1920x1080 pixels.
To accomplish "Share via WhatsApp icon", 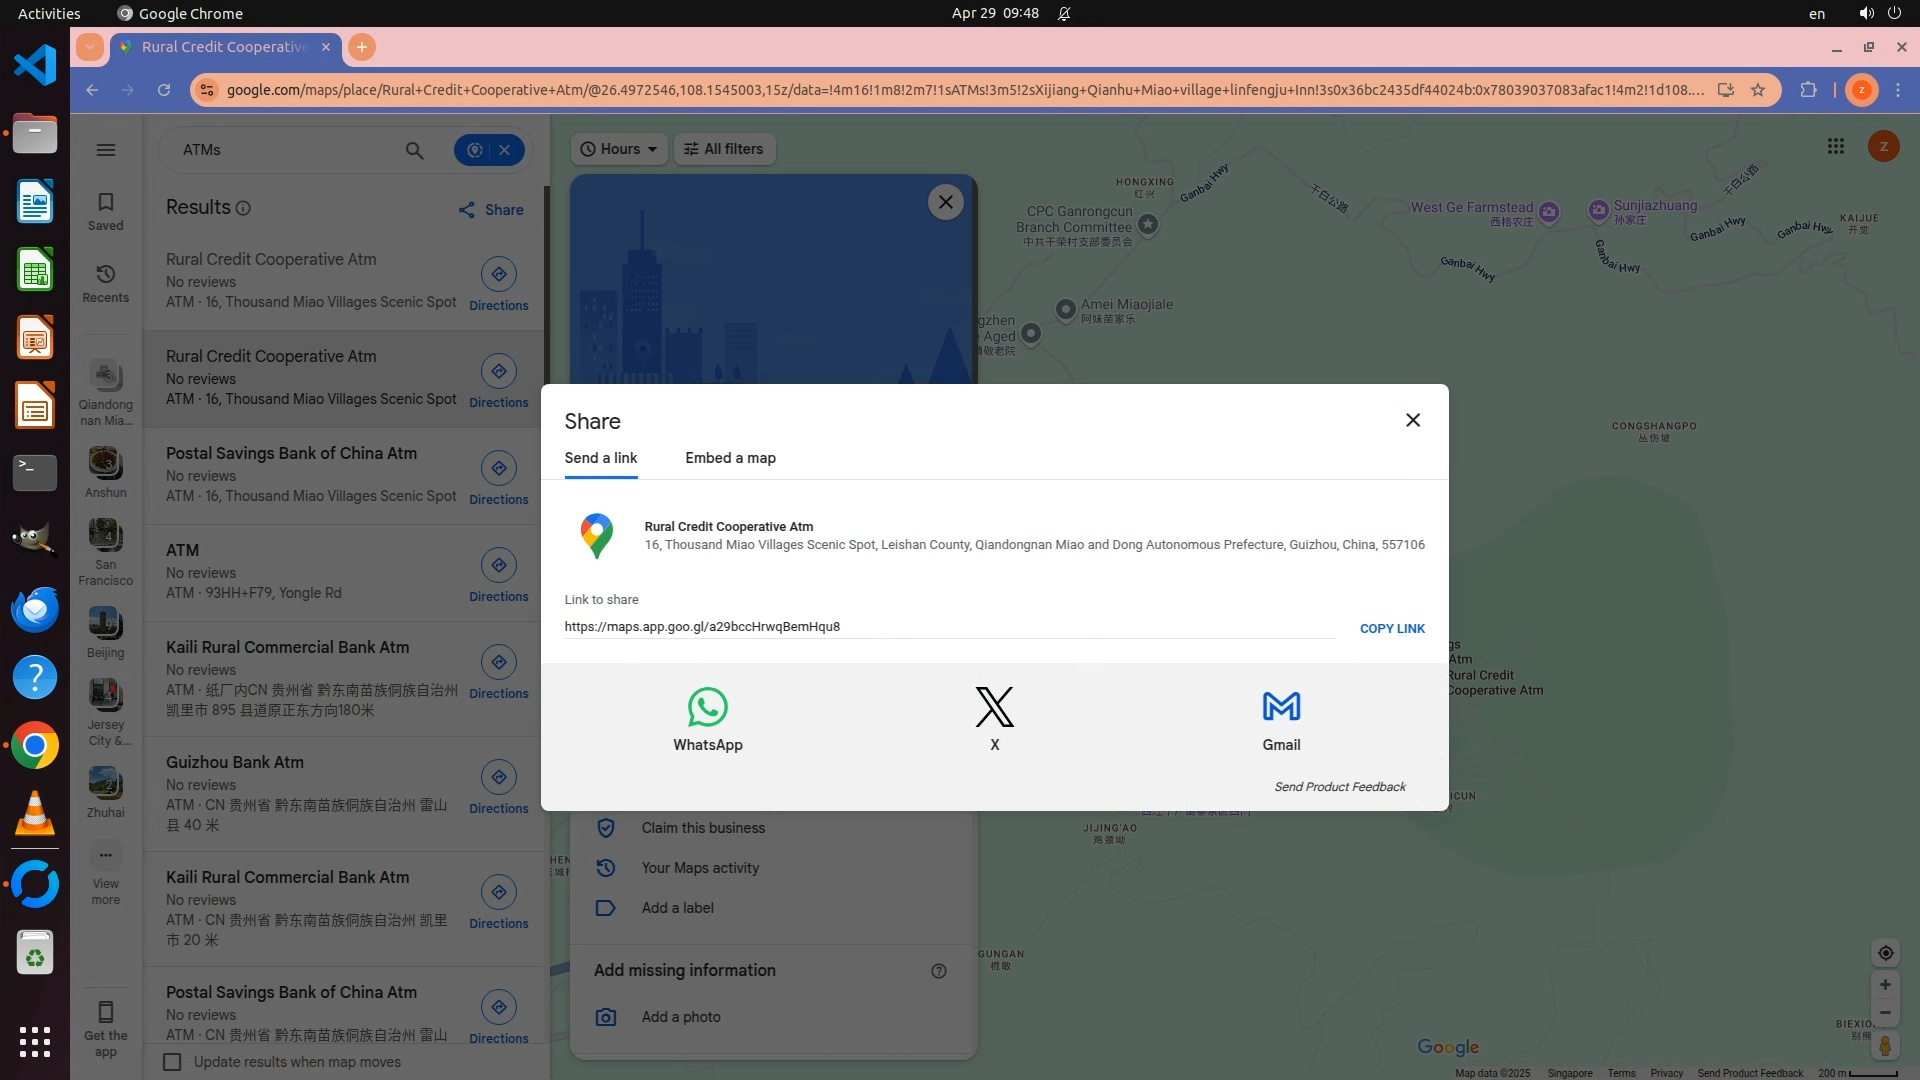I will pyautogui.click(x=707, y=707).
